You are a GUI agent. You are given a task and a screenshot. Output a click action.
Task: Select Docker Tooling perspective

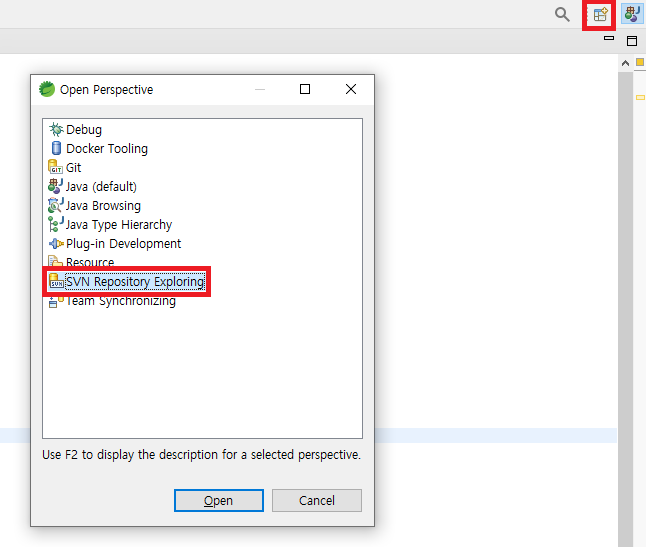[x=107, y=148]
